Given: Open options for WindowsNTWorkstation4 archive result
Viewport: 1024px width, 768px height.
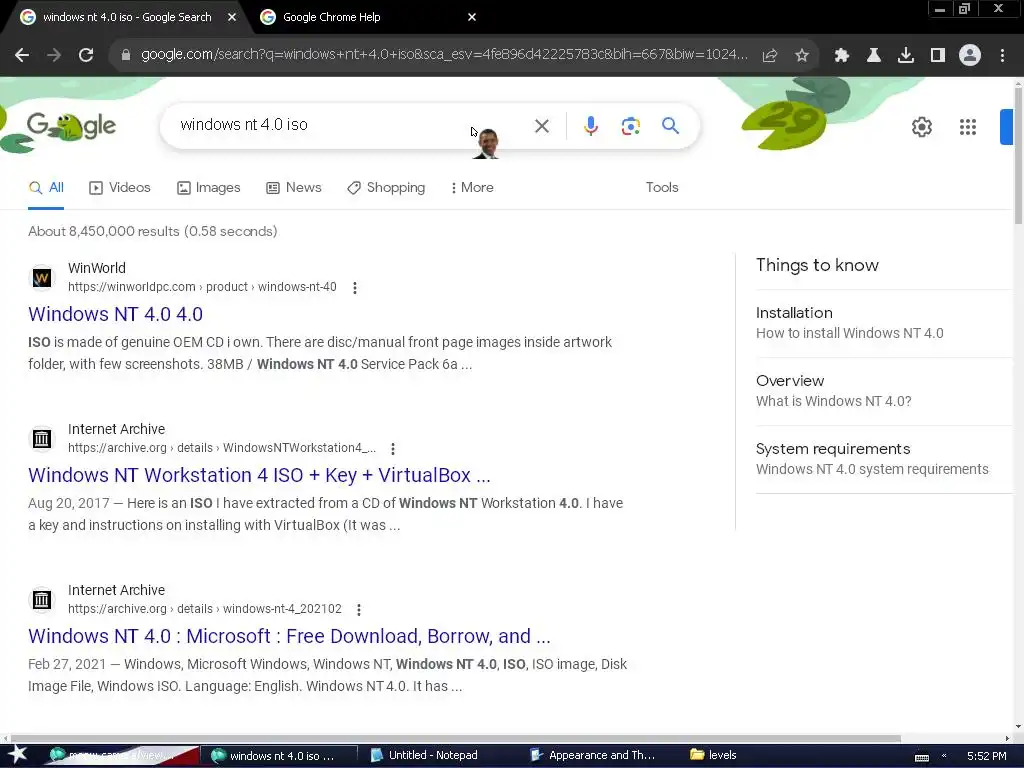Looking at the screenshot, I should pyautogui.click(x=392, y=449).
